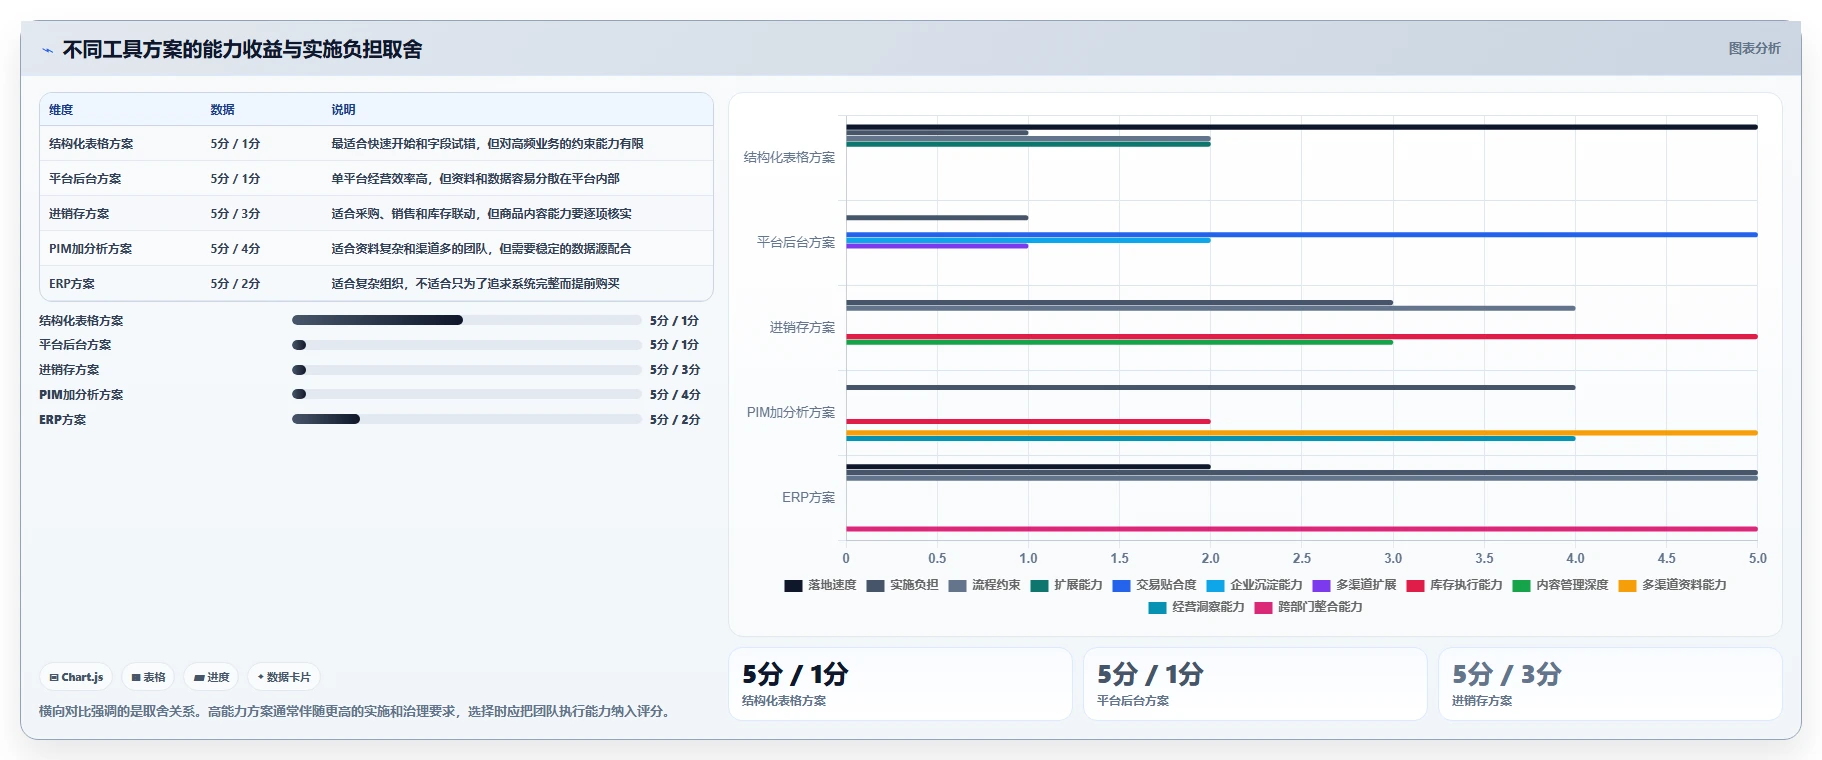Click the pink bar in ERP方案 group

(1302, 529)
